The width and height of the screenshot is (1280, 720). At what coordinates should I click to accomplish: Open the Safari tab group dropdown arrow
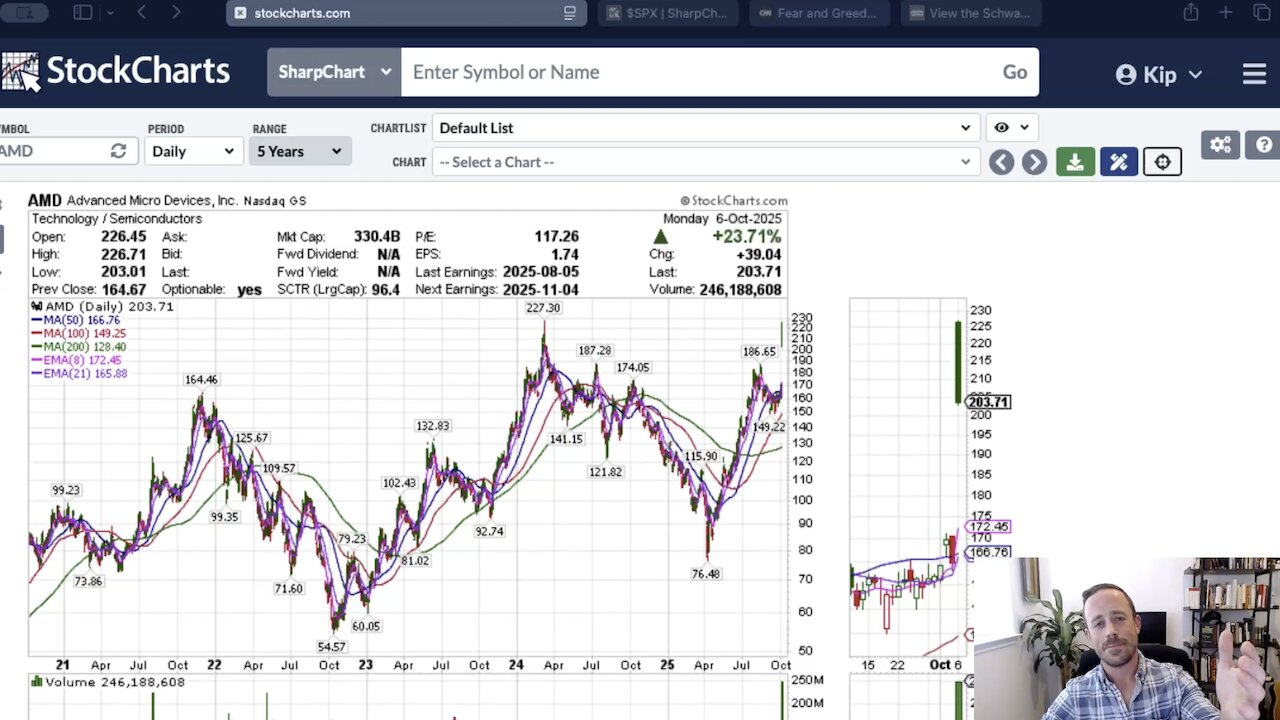point(110,13)
